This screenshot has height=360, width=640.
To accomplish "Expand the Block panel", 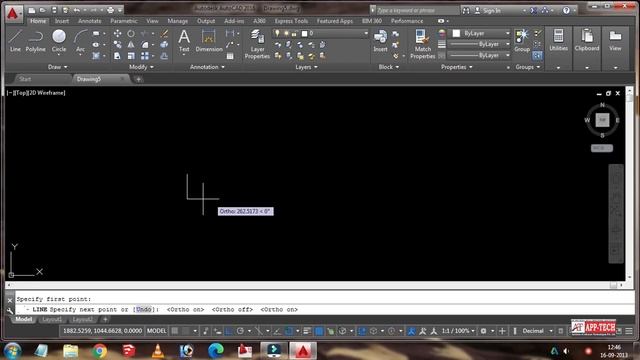I will [389, 67].
